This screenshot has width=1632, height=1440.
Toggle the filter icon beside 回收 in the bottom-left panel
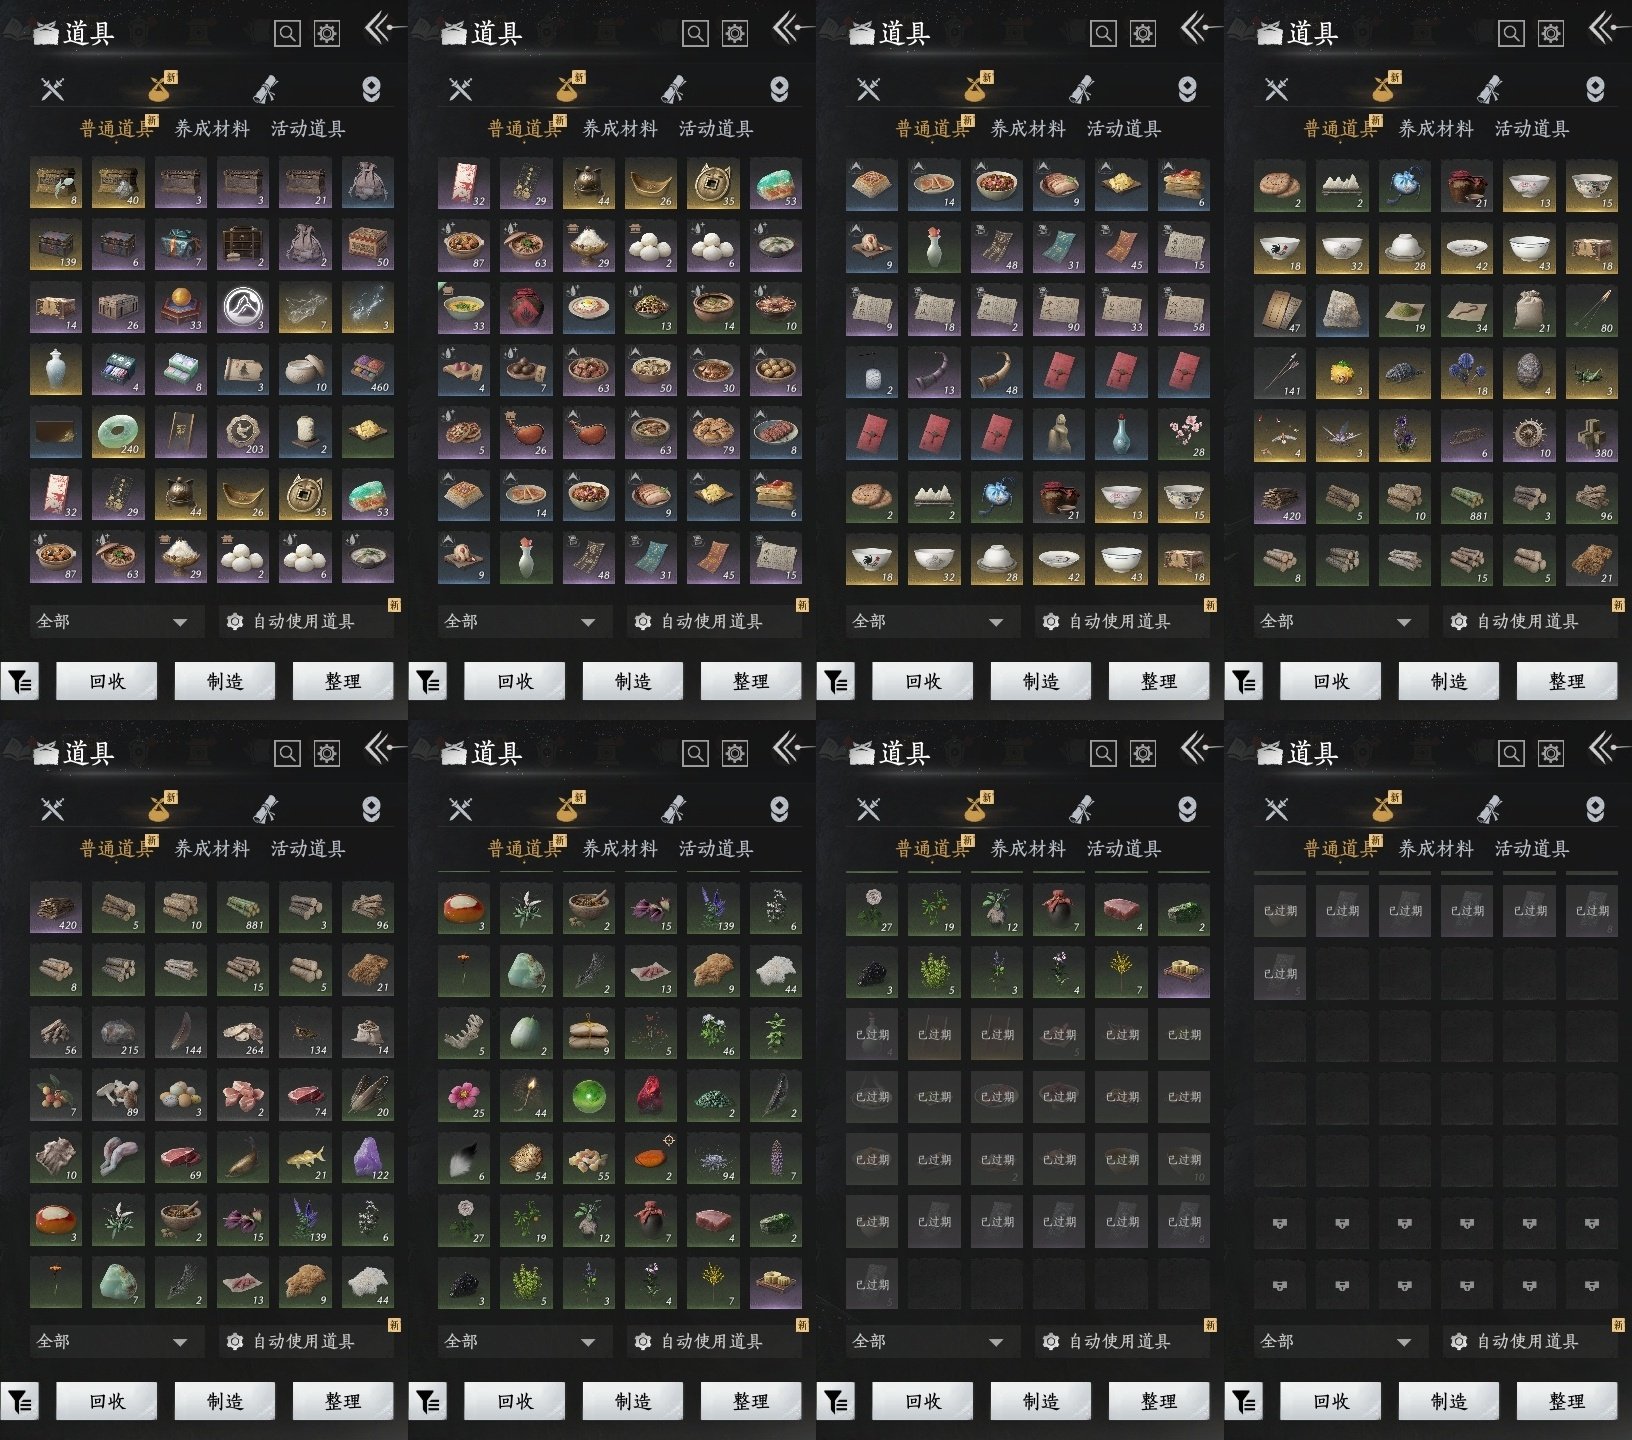pyautogui.click(x=21, y=1402)
